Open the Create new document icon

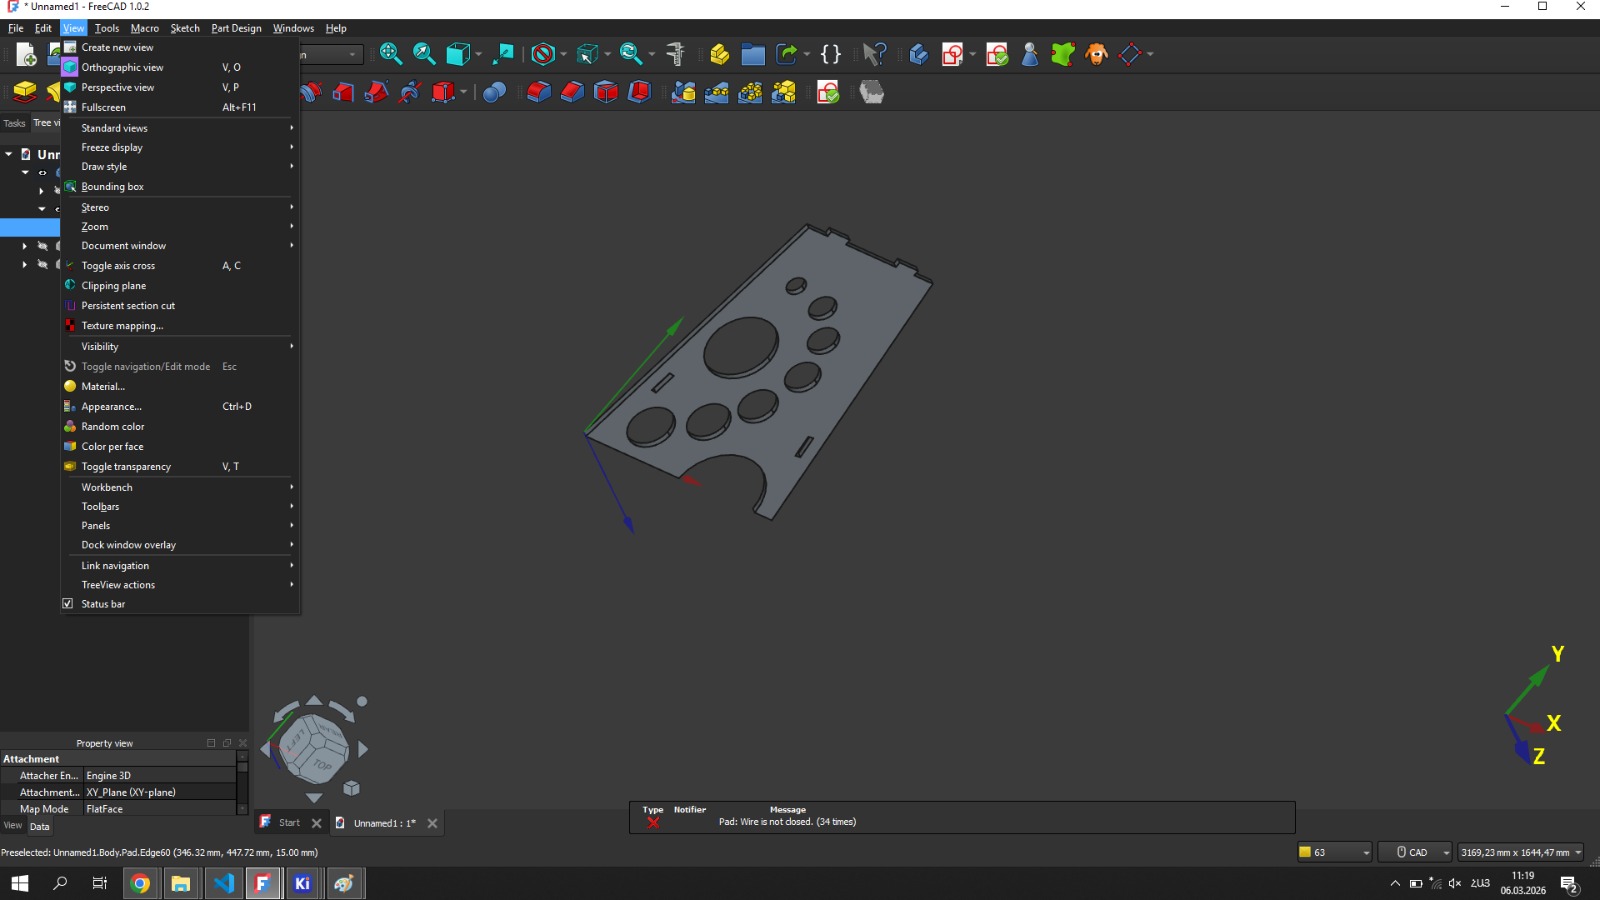(24, 55)
